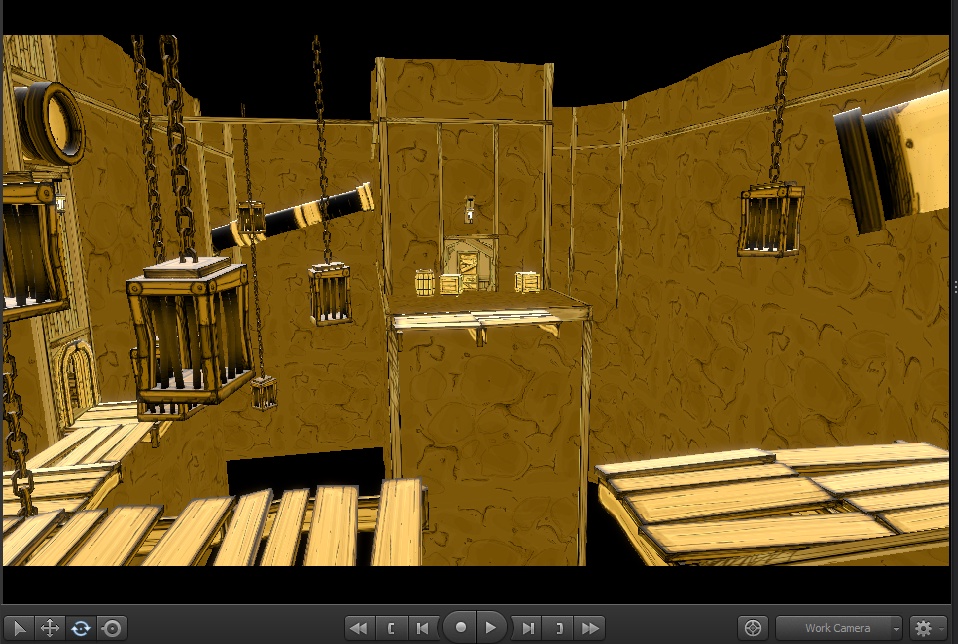Viewport: 958px width, 644px height.
Task: Click the large hanging cage in viewport
Action: click(191, 331)
